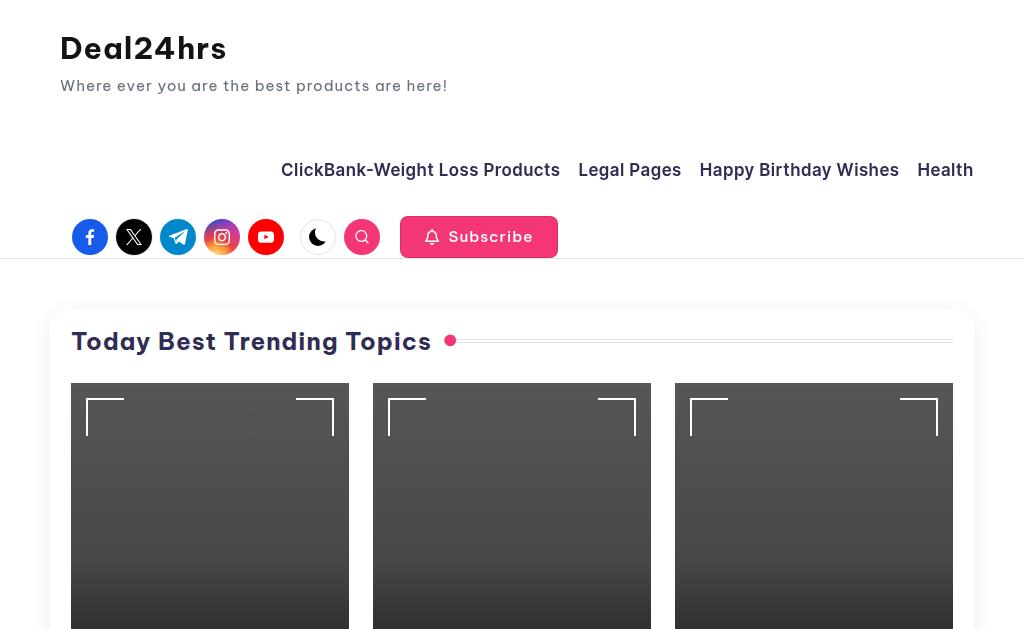Click the Subscribe button text

(x=490, y=237)
